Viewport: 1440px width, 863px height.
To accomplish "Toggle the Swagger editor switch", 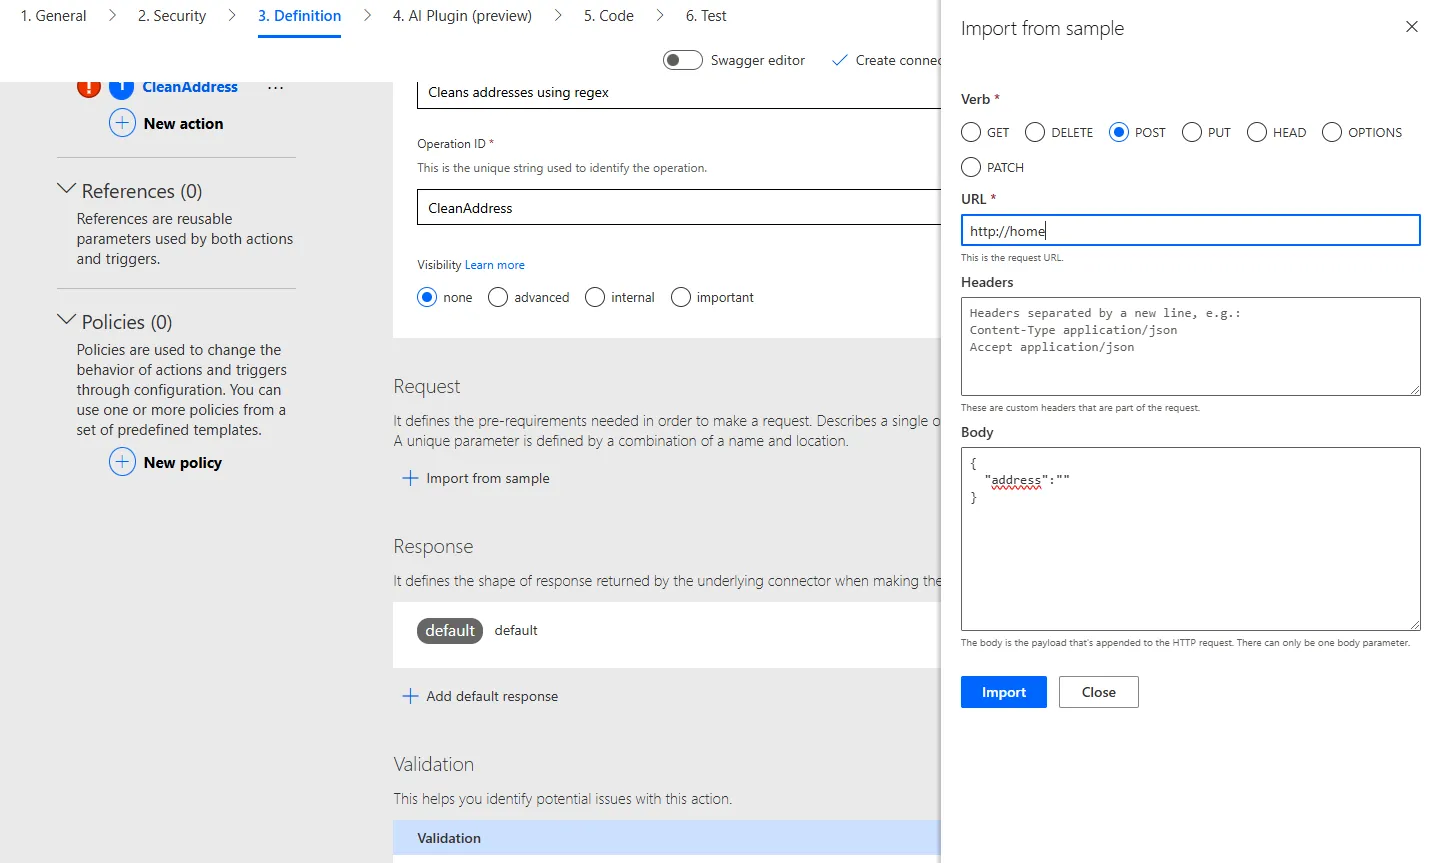I will (x=683, y=60).
